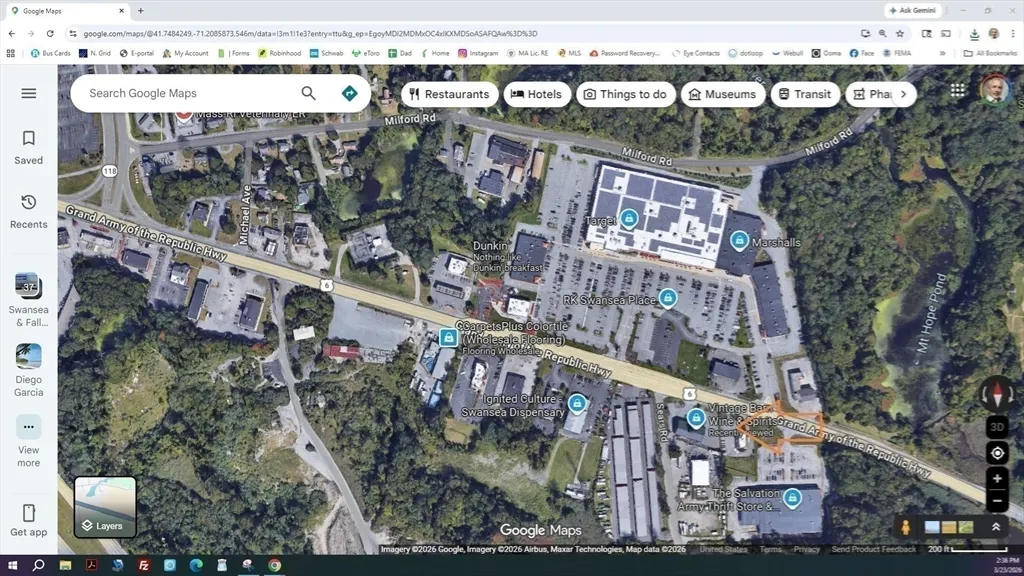This screenshot has width=1024, height=576.
Task: Open the All Bookmarks folder
Action: coord(990,53)
